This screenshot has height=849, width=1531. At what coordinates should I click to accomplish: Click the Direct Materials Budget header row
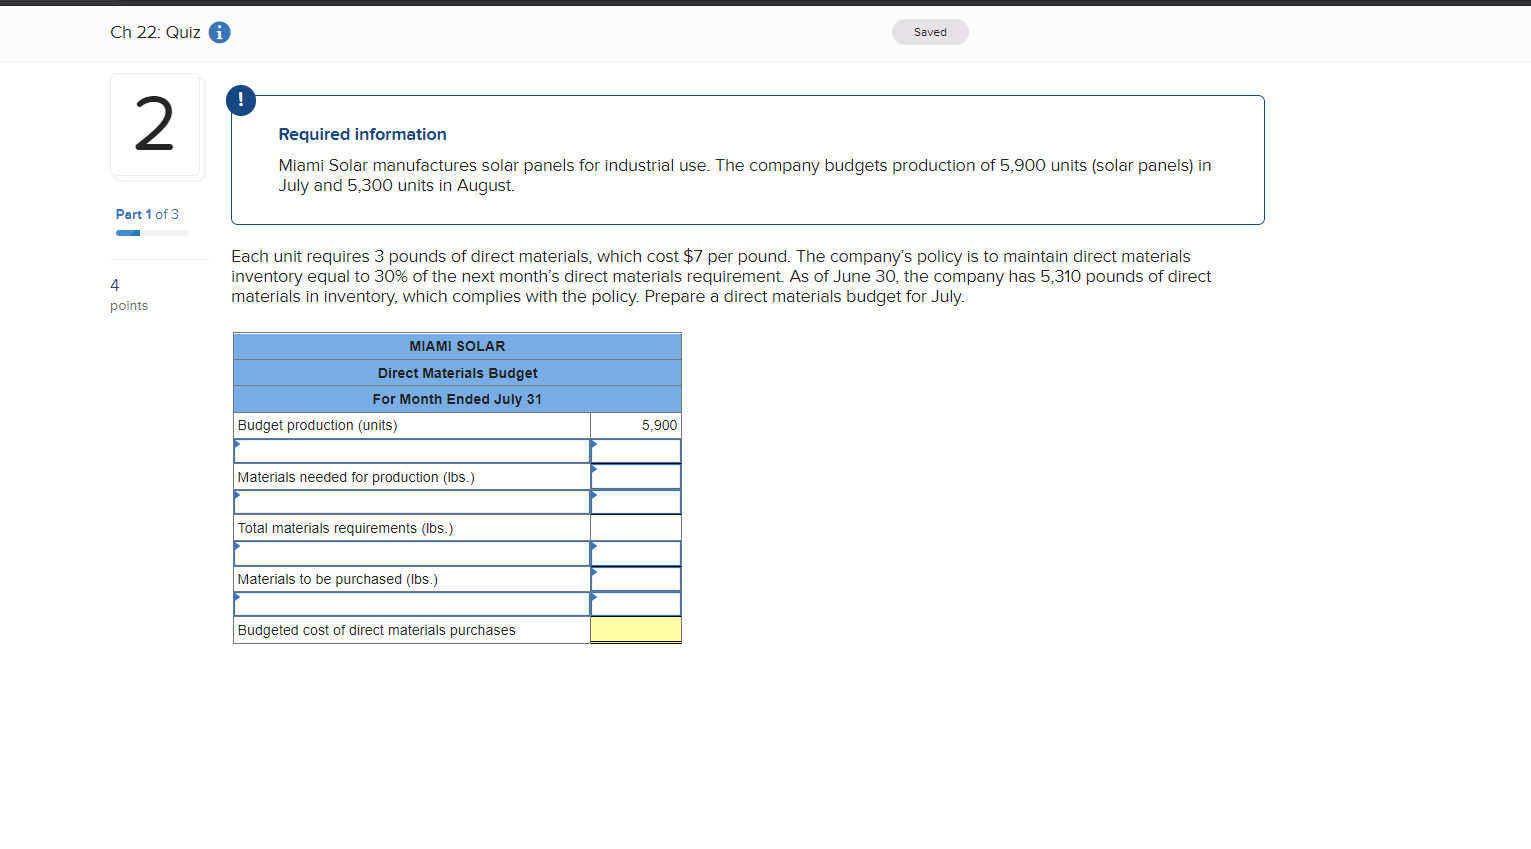coord(457,373)
